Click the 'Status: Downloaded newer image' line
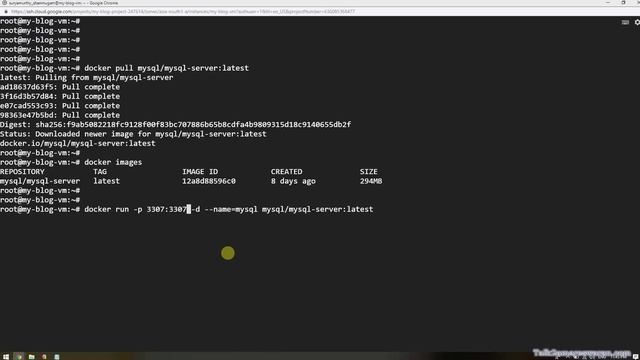Screen dimensions: 640x360 133,134
